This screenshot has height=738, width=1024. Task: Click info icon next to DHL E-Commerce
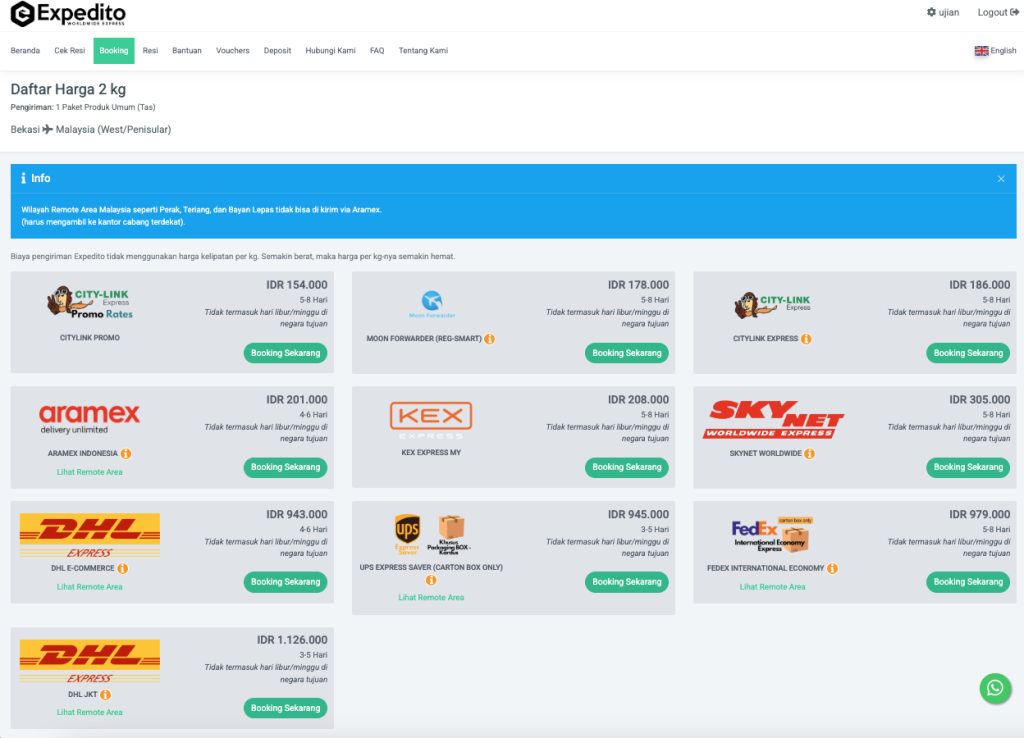(123, 569)
